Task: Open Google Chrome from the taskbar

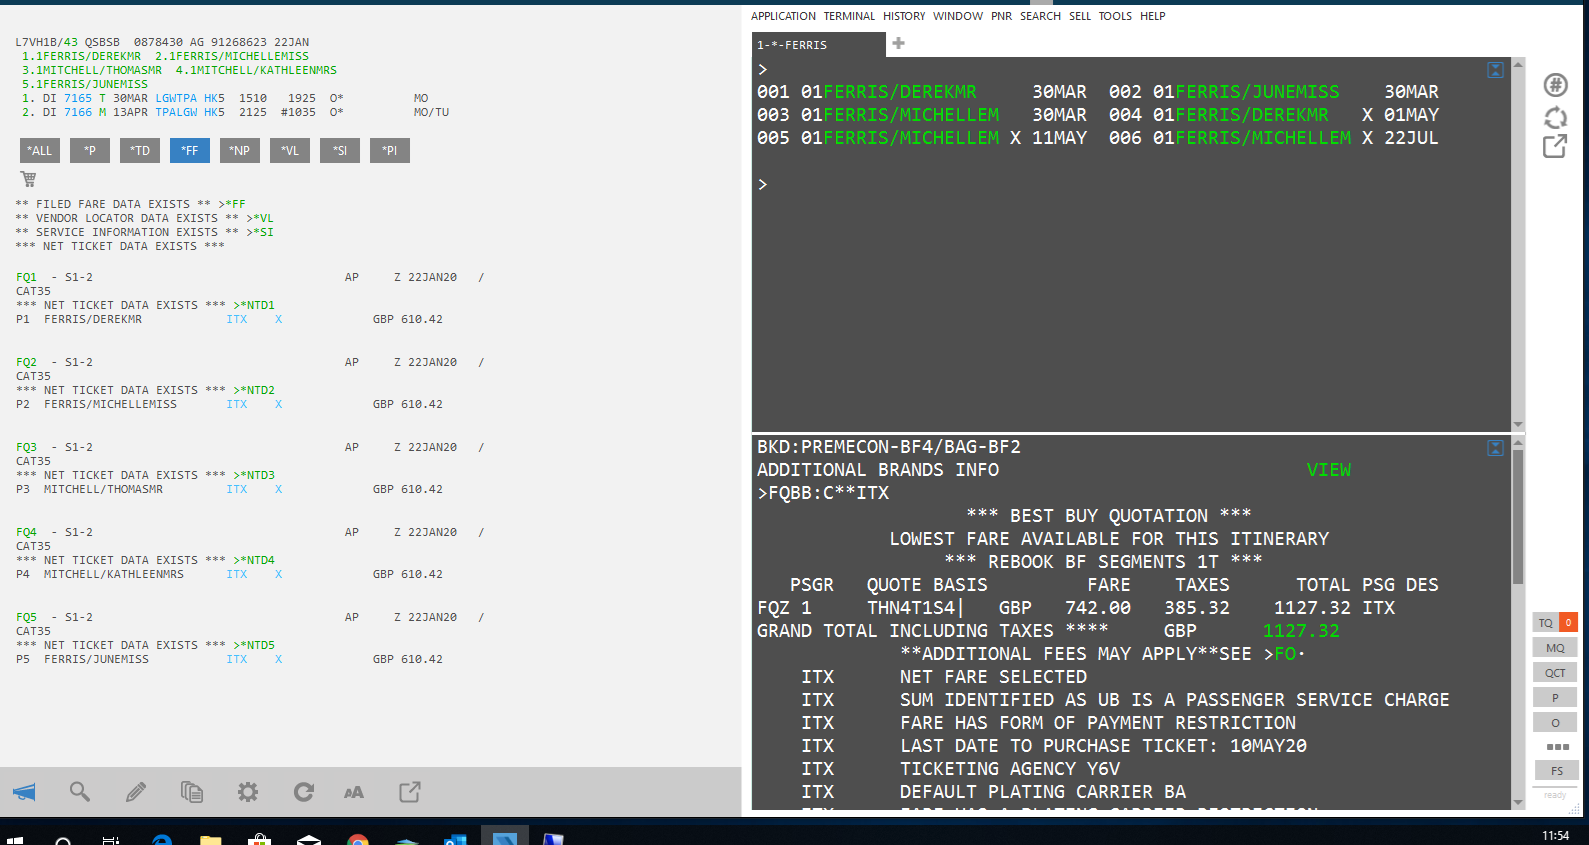Action: (x=357, y=838)
